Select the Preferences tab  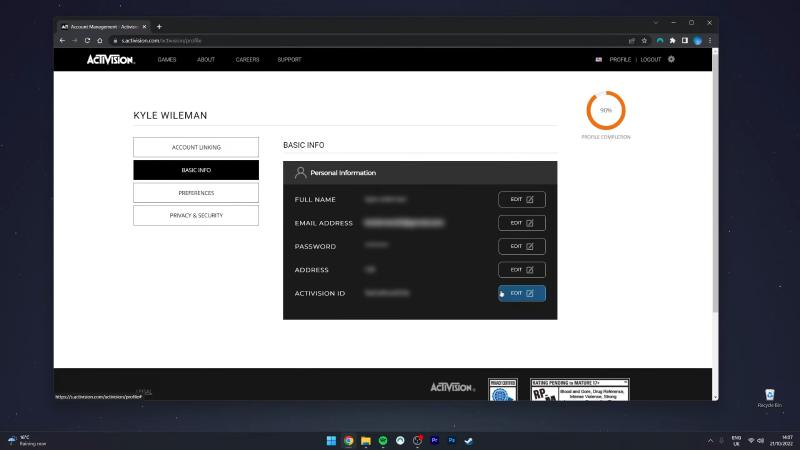coord(196,193)
